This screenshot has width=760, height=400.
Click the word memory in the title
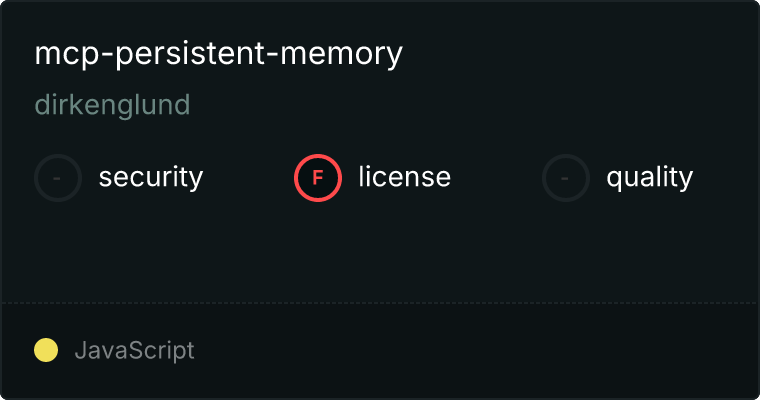point(342,56)
